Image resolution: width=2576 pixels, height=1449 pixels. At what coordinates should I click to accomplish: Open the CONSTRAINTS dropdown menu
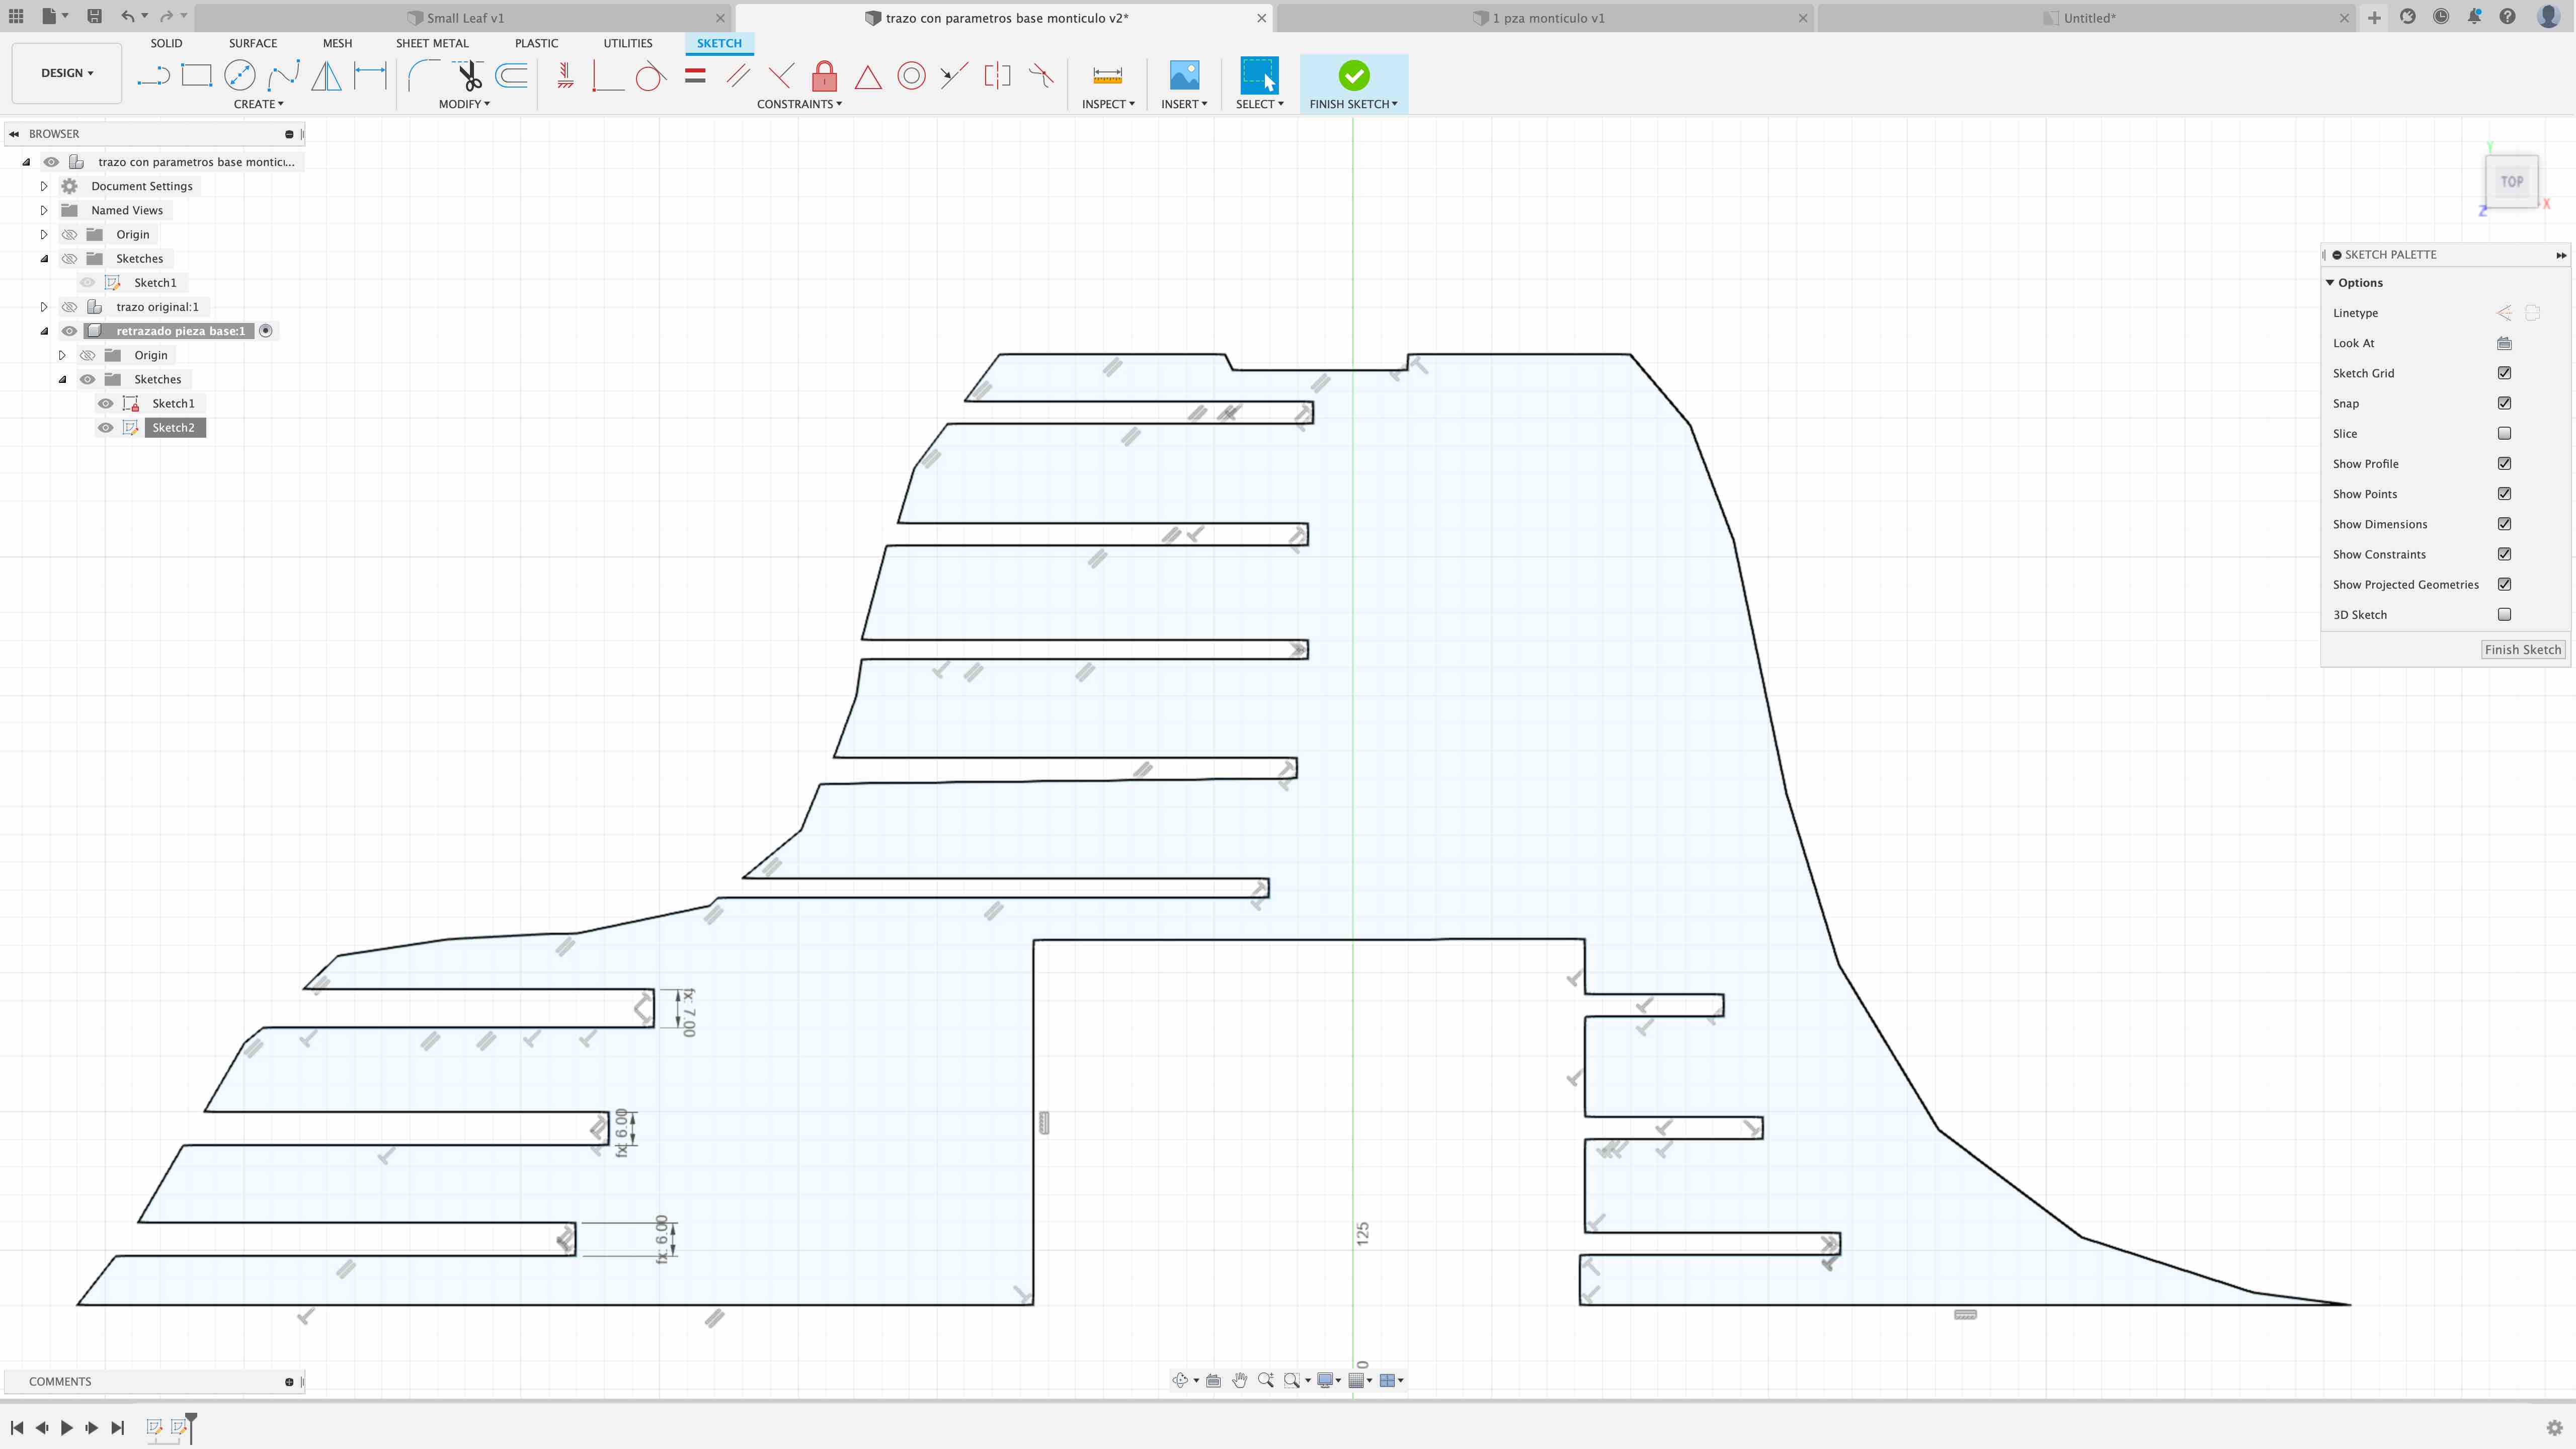[x=799, y=104]
